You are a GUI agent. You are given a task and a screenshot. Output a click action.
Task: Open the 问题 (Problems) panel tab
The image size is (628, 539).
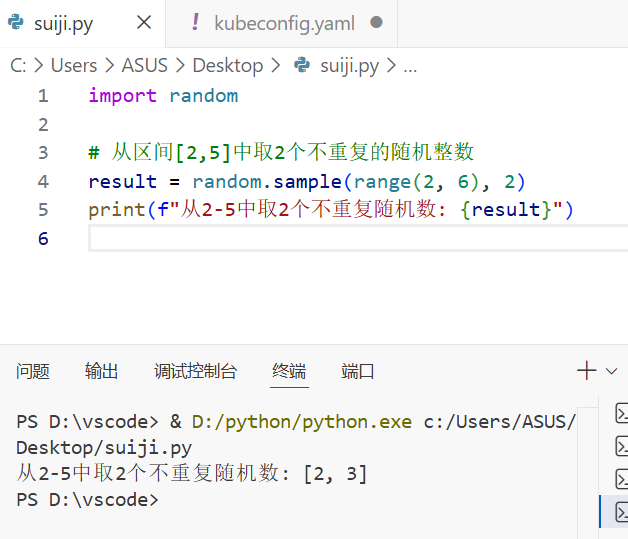[33, 371]
